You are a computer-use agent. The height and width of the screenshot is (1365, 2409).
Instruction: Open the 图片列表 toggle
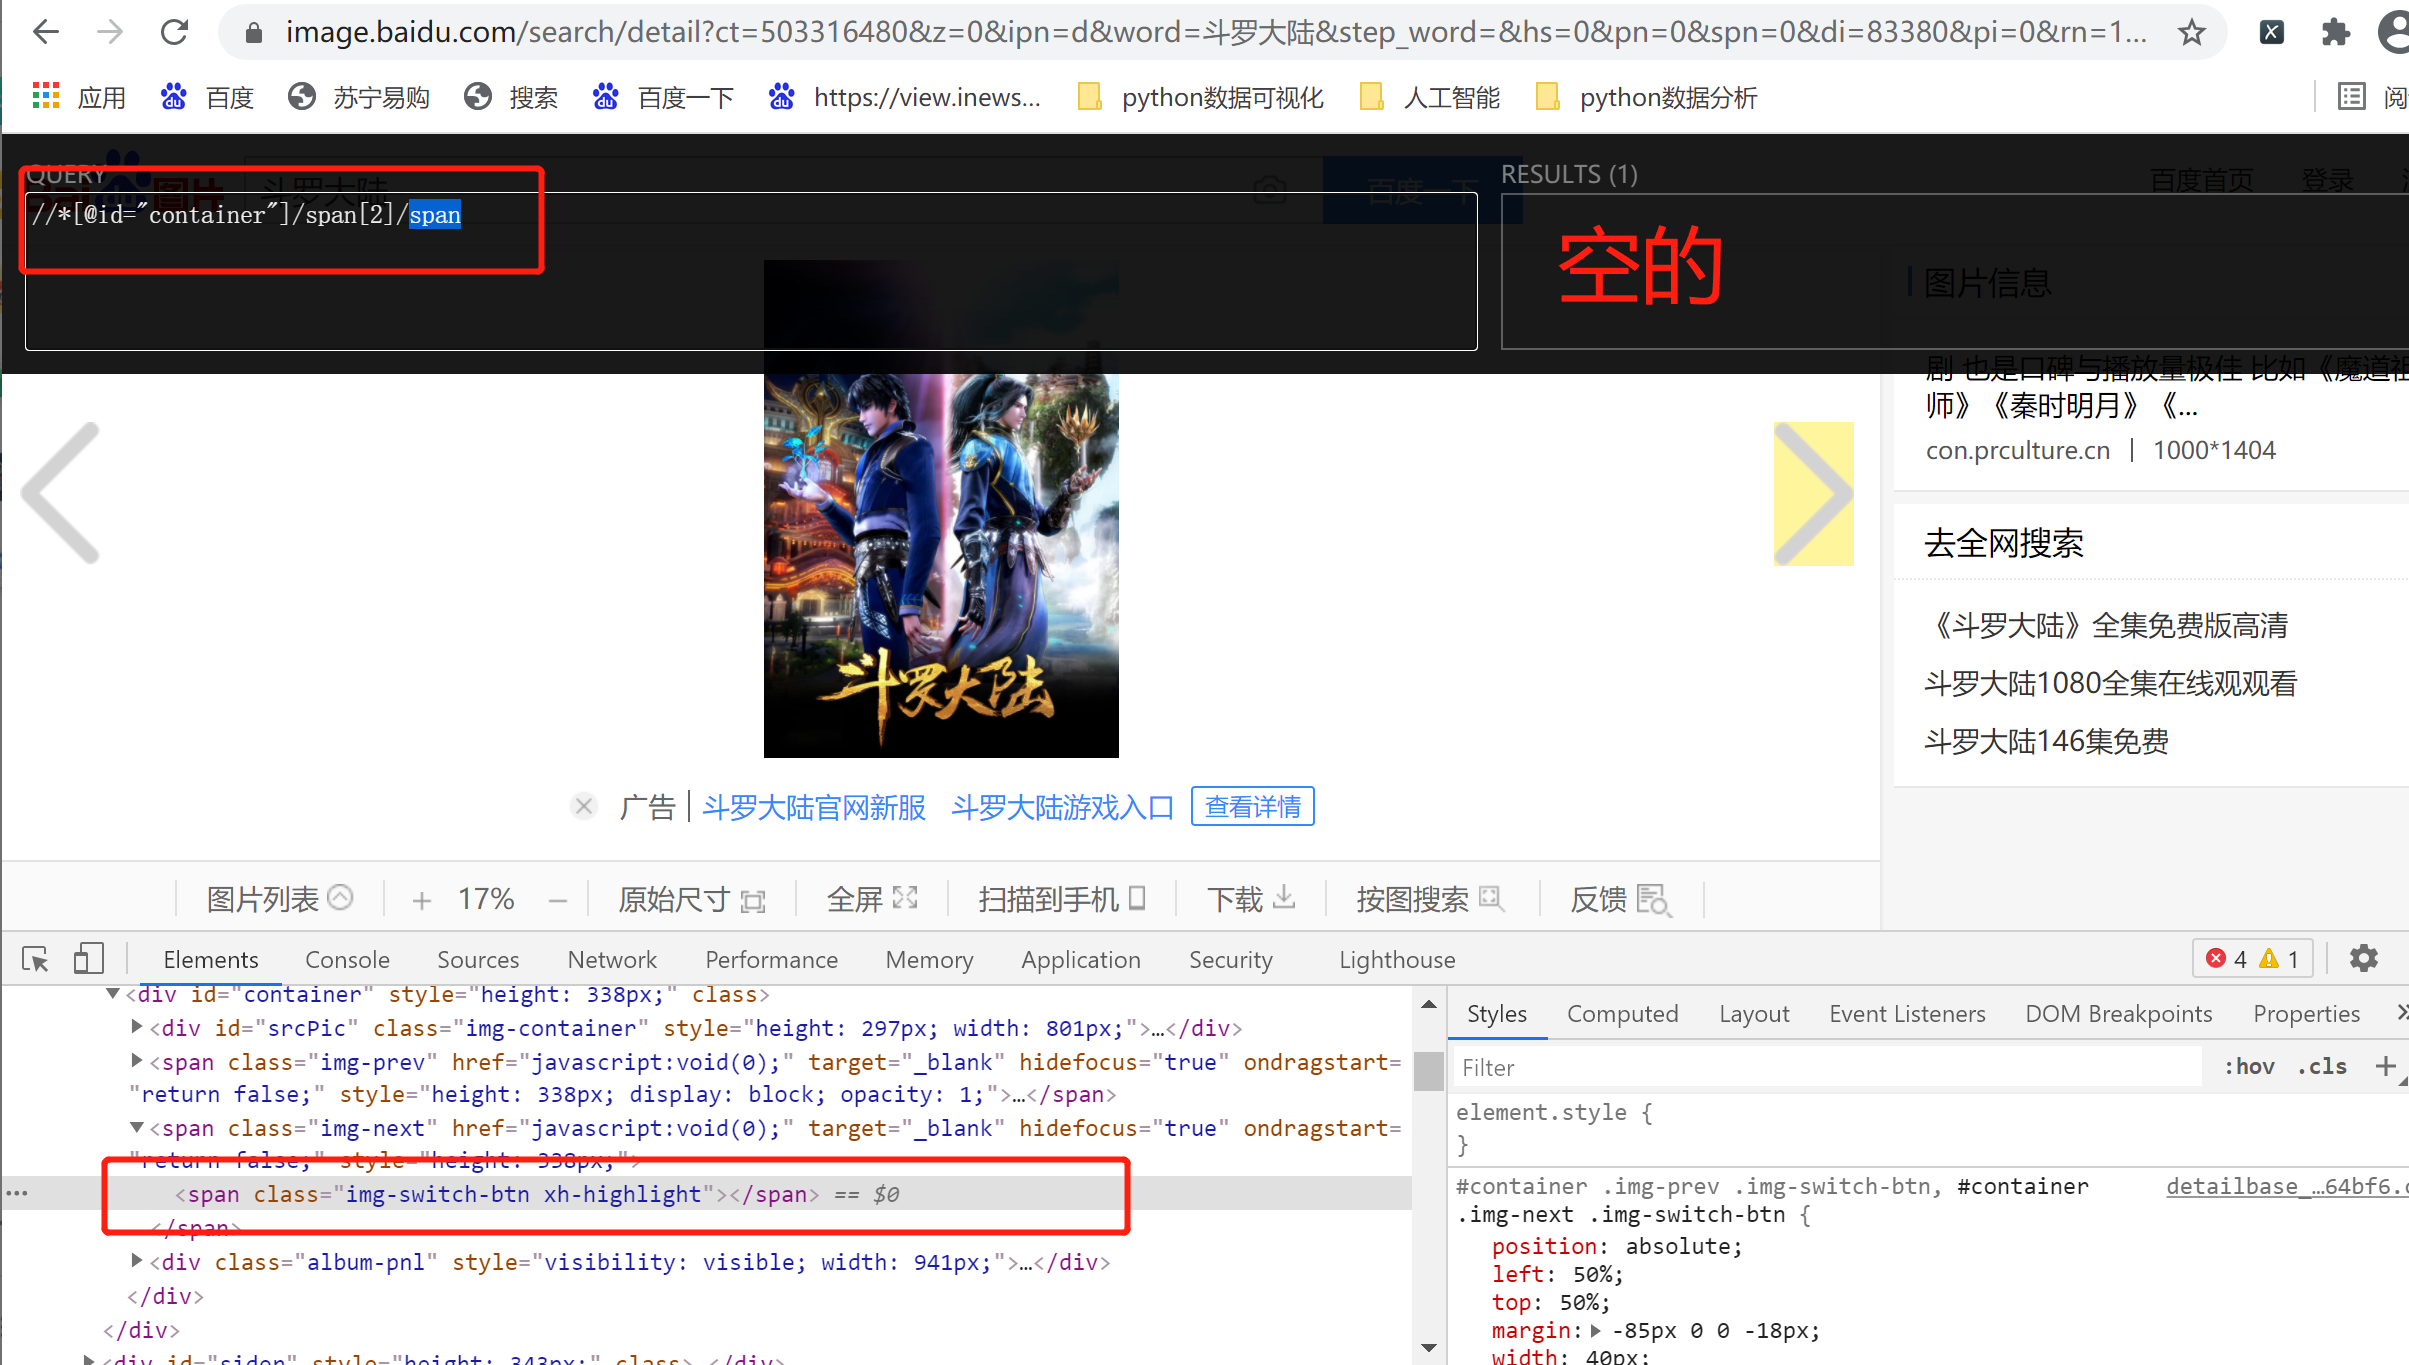pyautogui.click(x=279, y=899)
